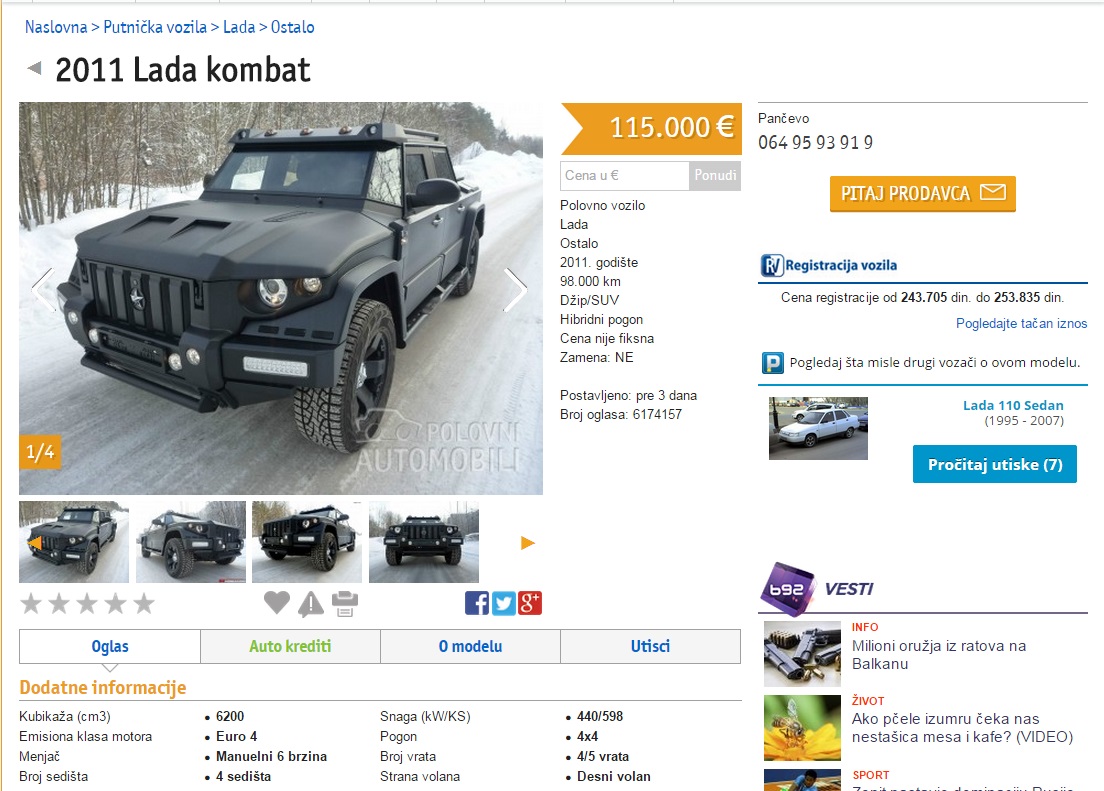Rate the car with the first star
This screenshot has width=1104, height=791.
pos(31,604)
